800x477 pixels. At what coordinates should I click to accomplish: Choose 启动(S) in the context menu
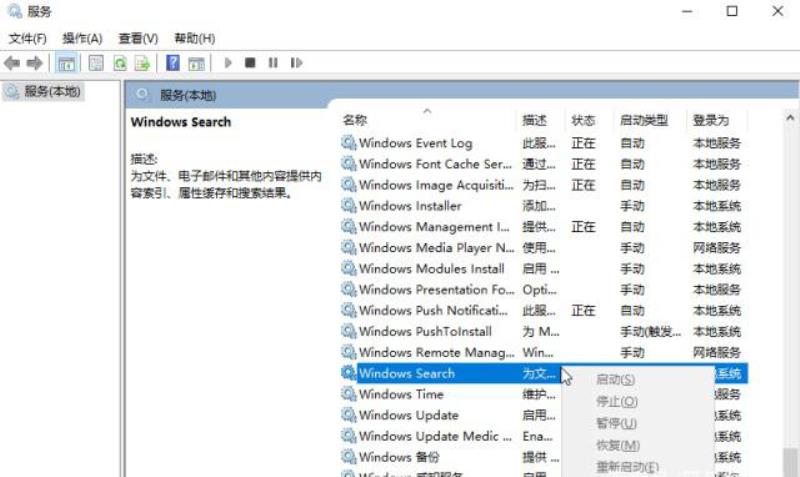click(615, 380)
